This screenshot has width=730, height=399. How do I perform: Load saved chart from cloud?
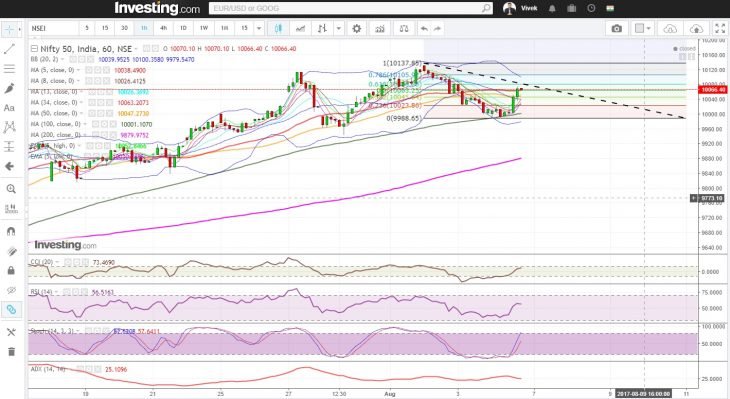pyautogui.click(x=670, y=28)
